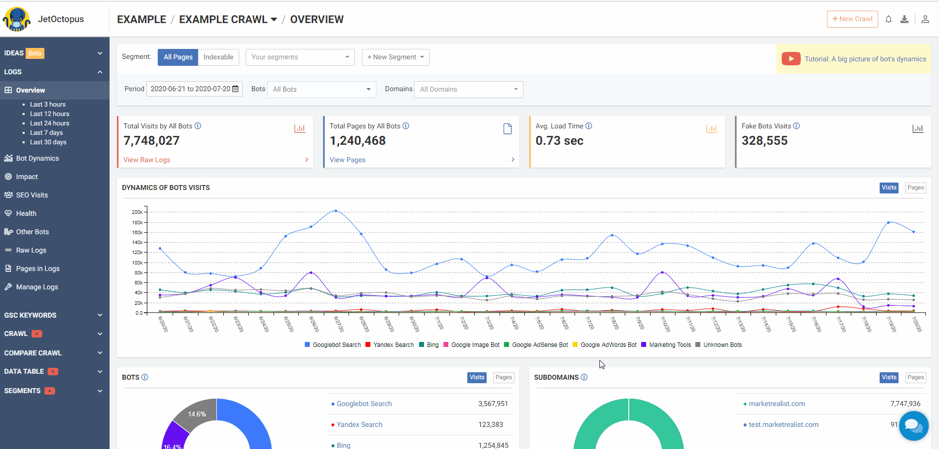Image resolution: width=939 pixels, height=449 pixels.
Task: Click info icon next to Total Visits
Action: (198, 126)
